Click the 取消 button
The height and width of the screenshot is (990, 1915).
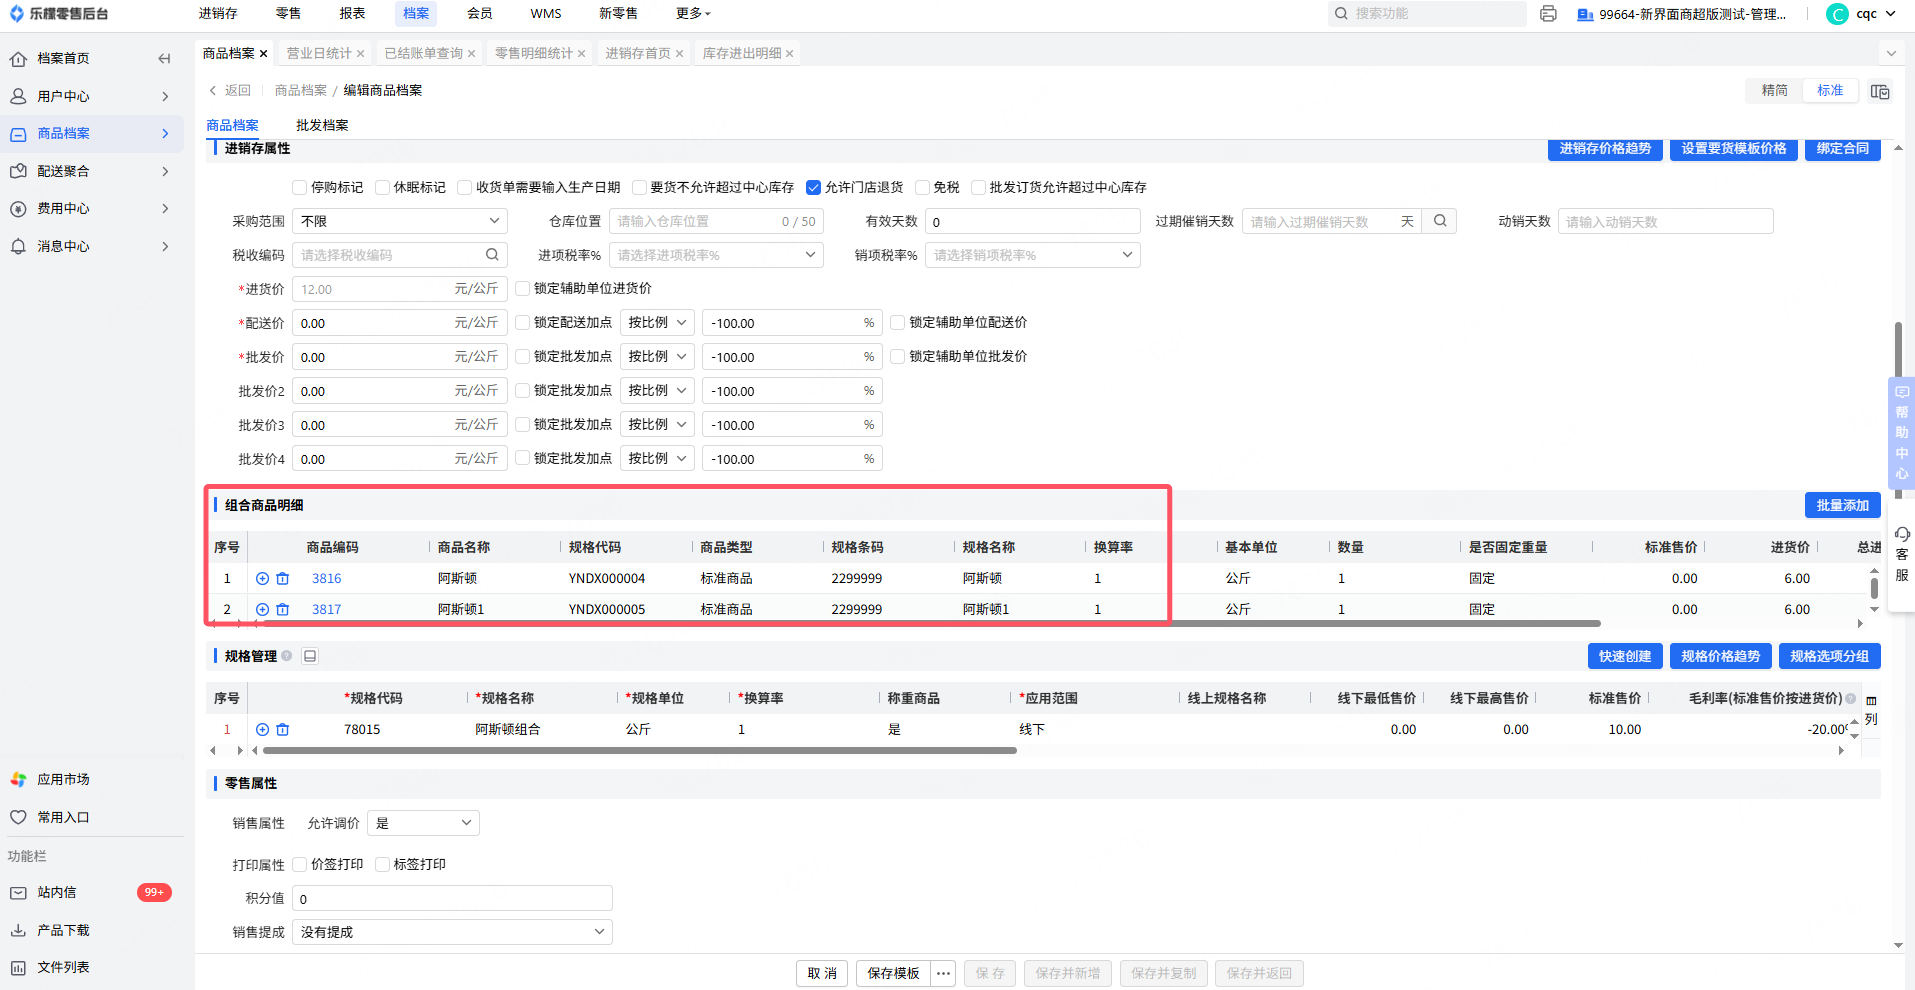[x=822, y=974]
